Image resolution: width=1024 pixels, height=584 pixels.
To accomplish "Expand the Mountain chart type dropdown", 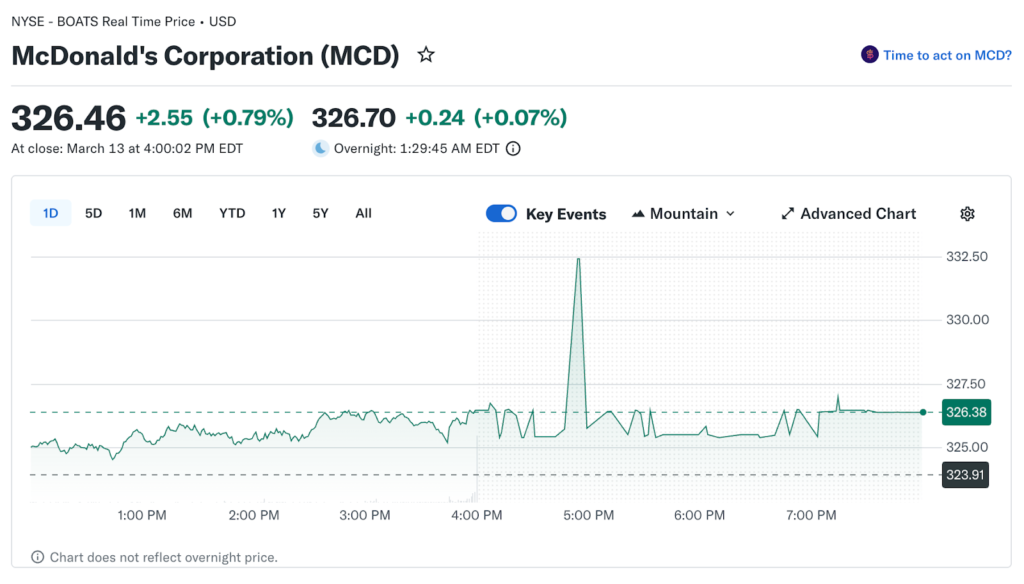I will (684, 214).
